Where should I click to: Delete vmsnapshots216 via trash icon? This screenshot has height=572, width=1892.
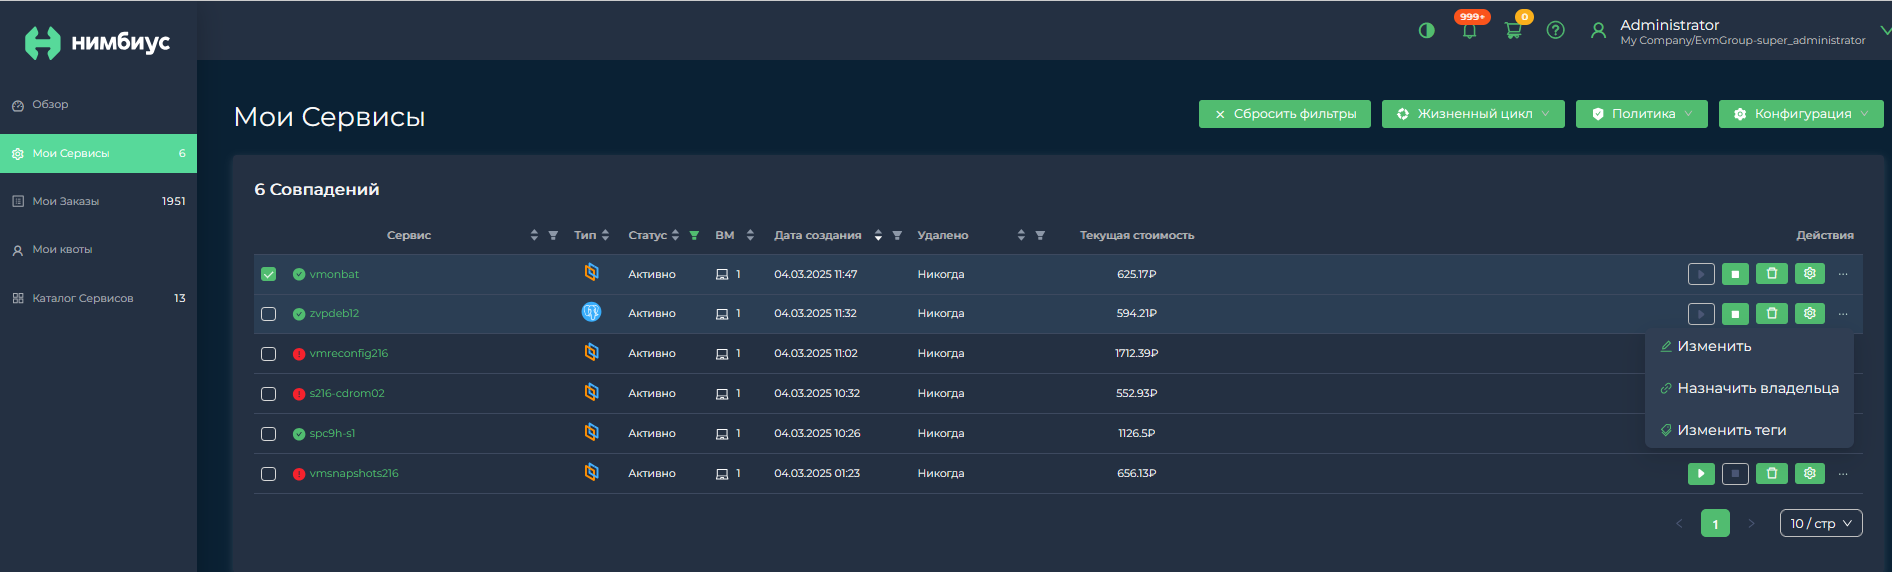pos(1772,474)
